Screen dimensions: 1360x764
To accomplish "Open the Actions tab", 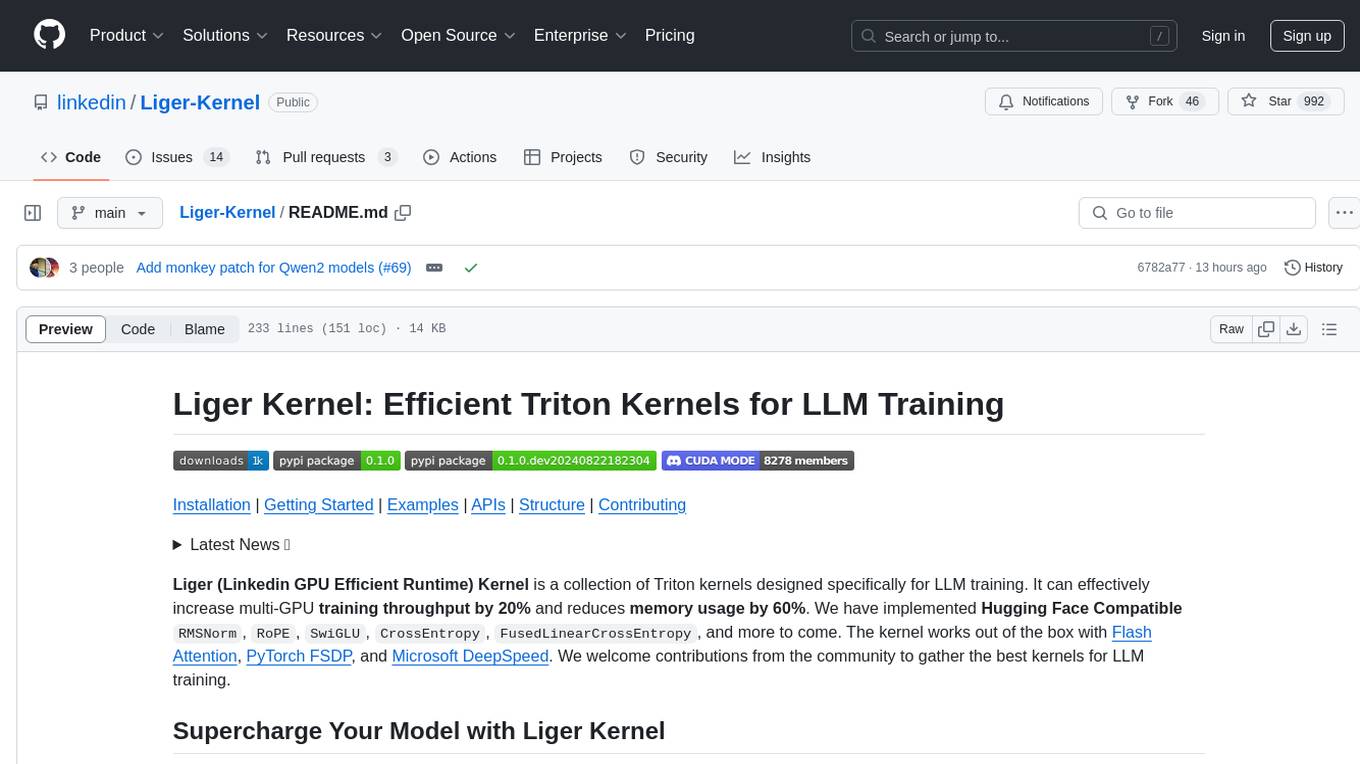I will 460,157.
